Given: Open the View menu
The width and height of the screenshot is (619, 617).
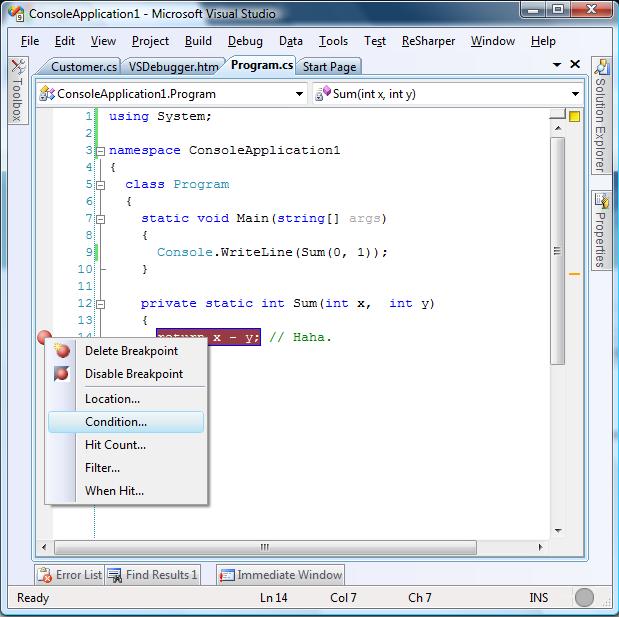Looking at the screenshot, I should [103, 41].
